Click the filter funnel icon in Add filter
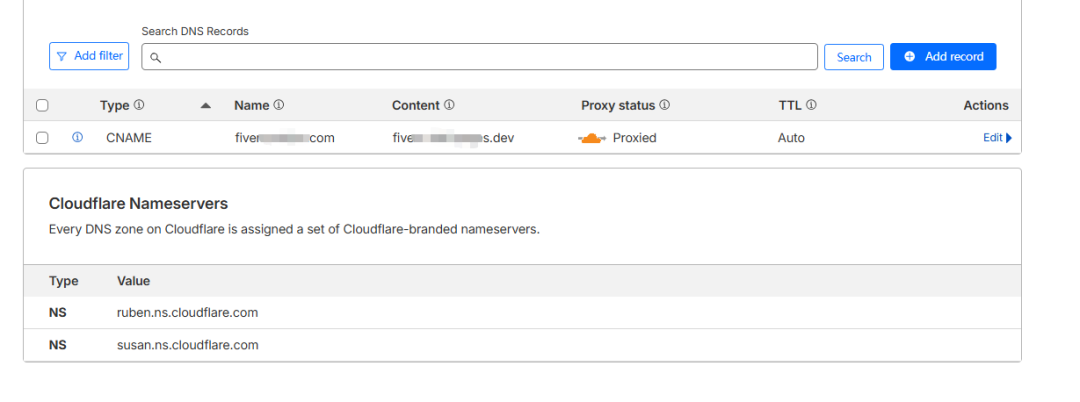The height and width of the screenshot is (402, 1080). pos(62,57)
